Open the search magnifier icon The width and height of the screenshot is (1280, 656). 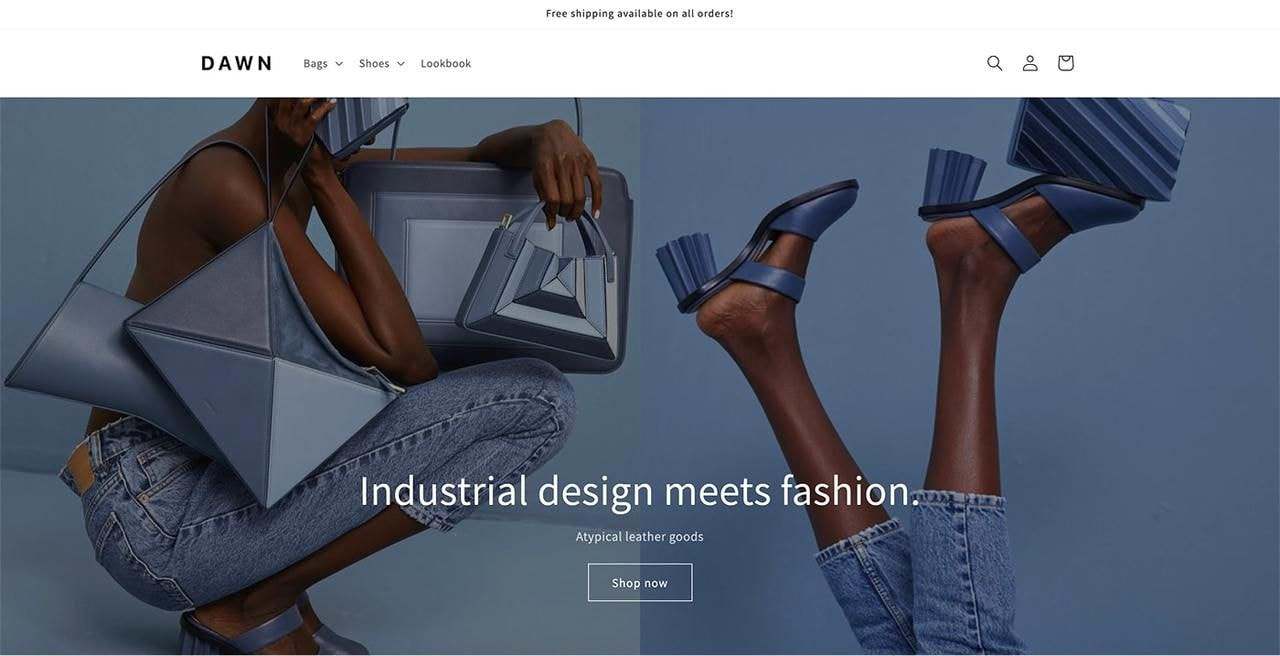tap(994, 63)
